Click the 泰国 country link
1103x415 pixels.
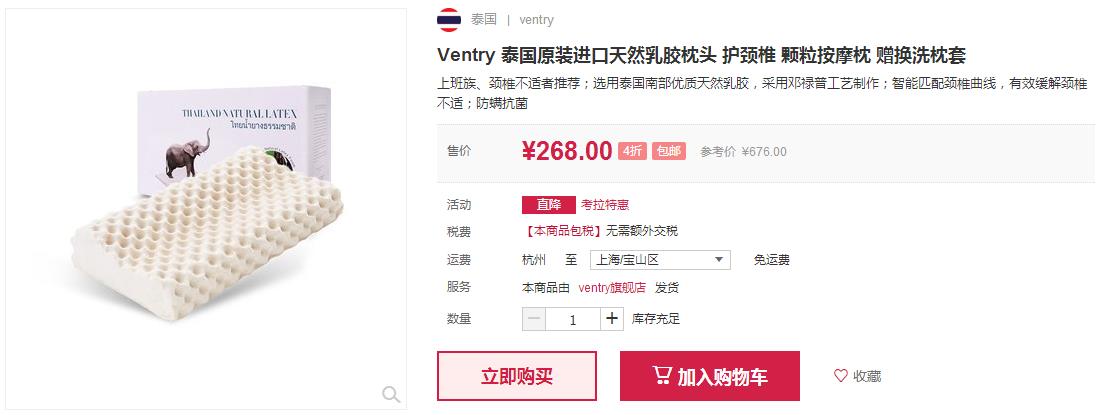point(483,20)
